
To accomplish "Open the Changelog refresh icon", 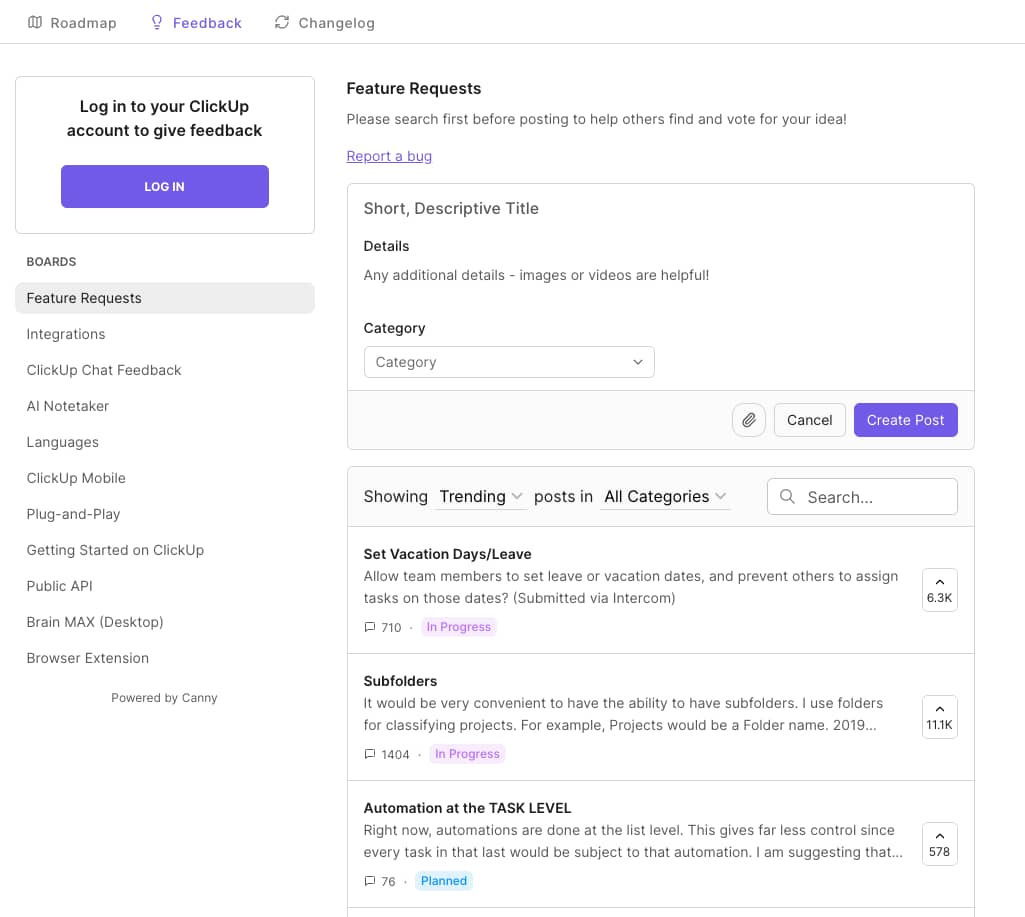I will (x=281, y=21).
